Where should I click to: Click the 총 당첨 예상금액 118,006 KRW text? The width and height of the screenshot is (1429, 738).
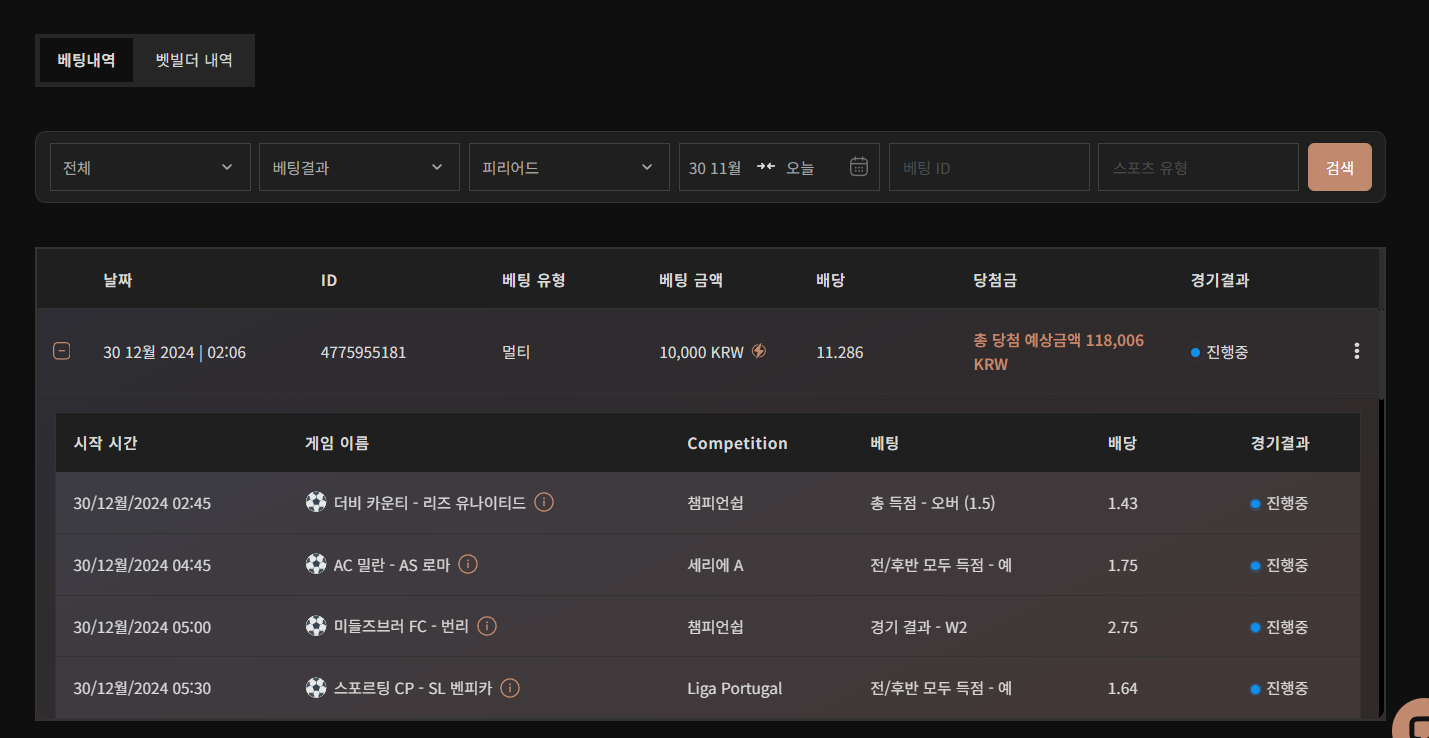(1058, 352)
